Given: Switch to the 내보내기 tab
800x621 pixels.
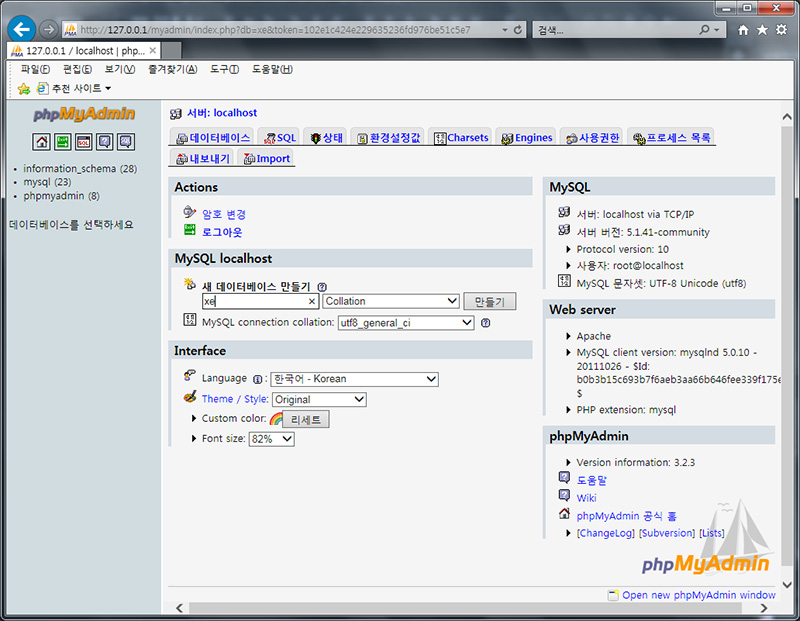Looking at the screenshot, I should click(203, 159).
